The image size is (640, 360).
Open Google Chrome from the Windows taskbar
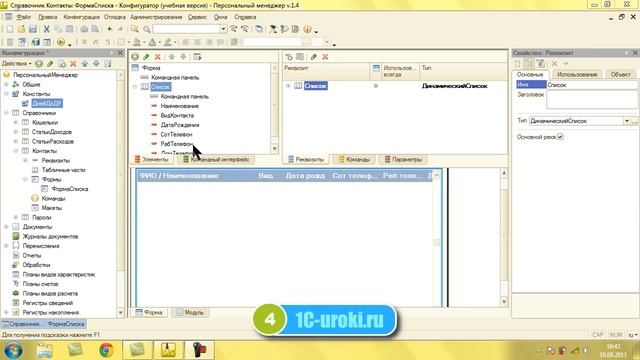pyautogui.click(x=106, y=350)
